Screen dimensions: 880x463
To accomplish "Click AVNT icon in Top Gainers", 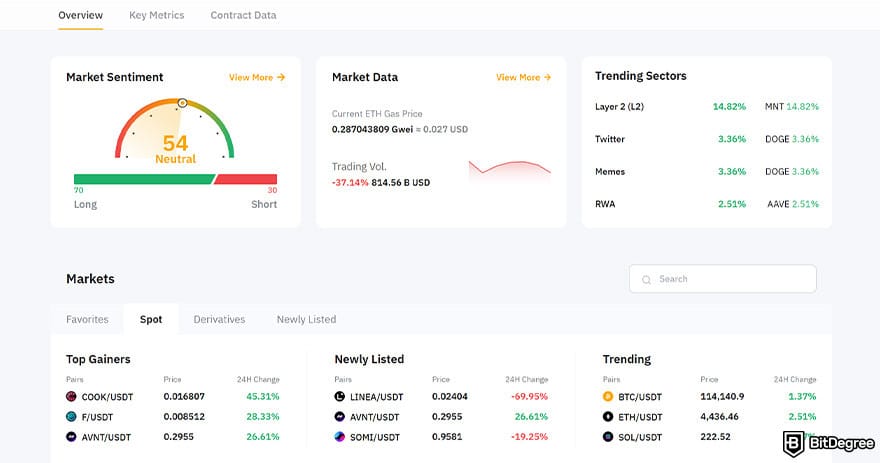I will point(71,437).
